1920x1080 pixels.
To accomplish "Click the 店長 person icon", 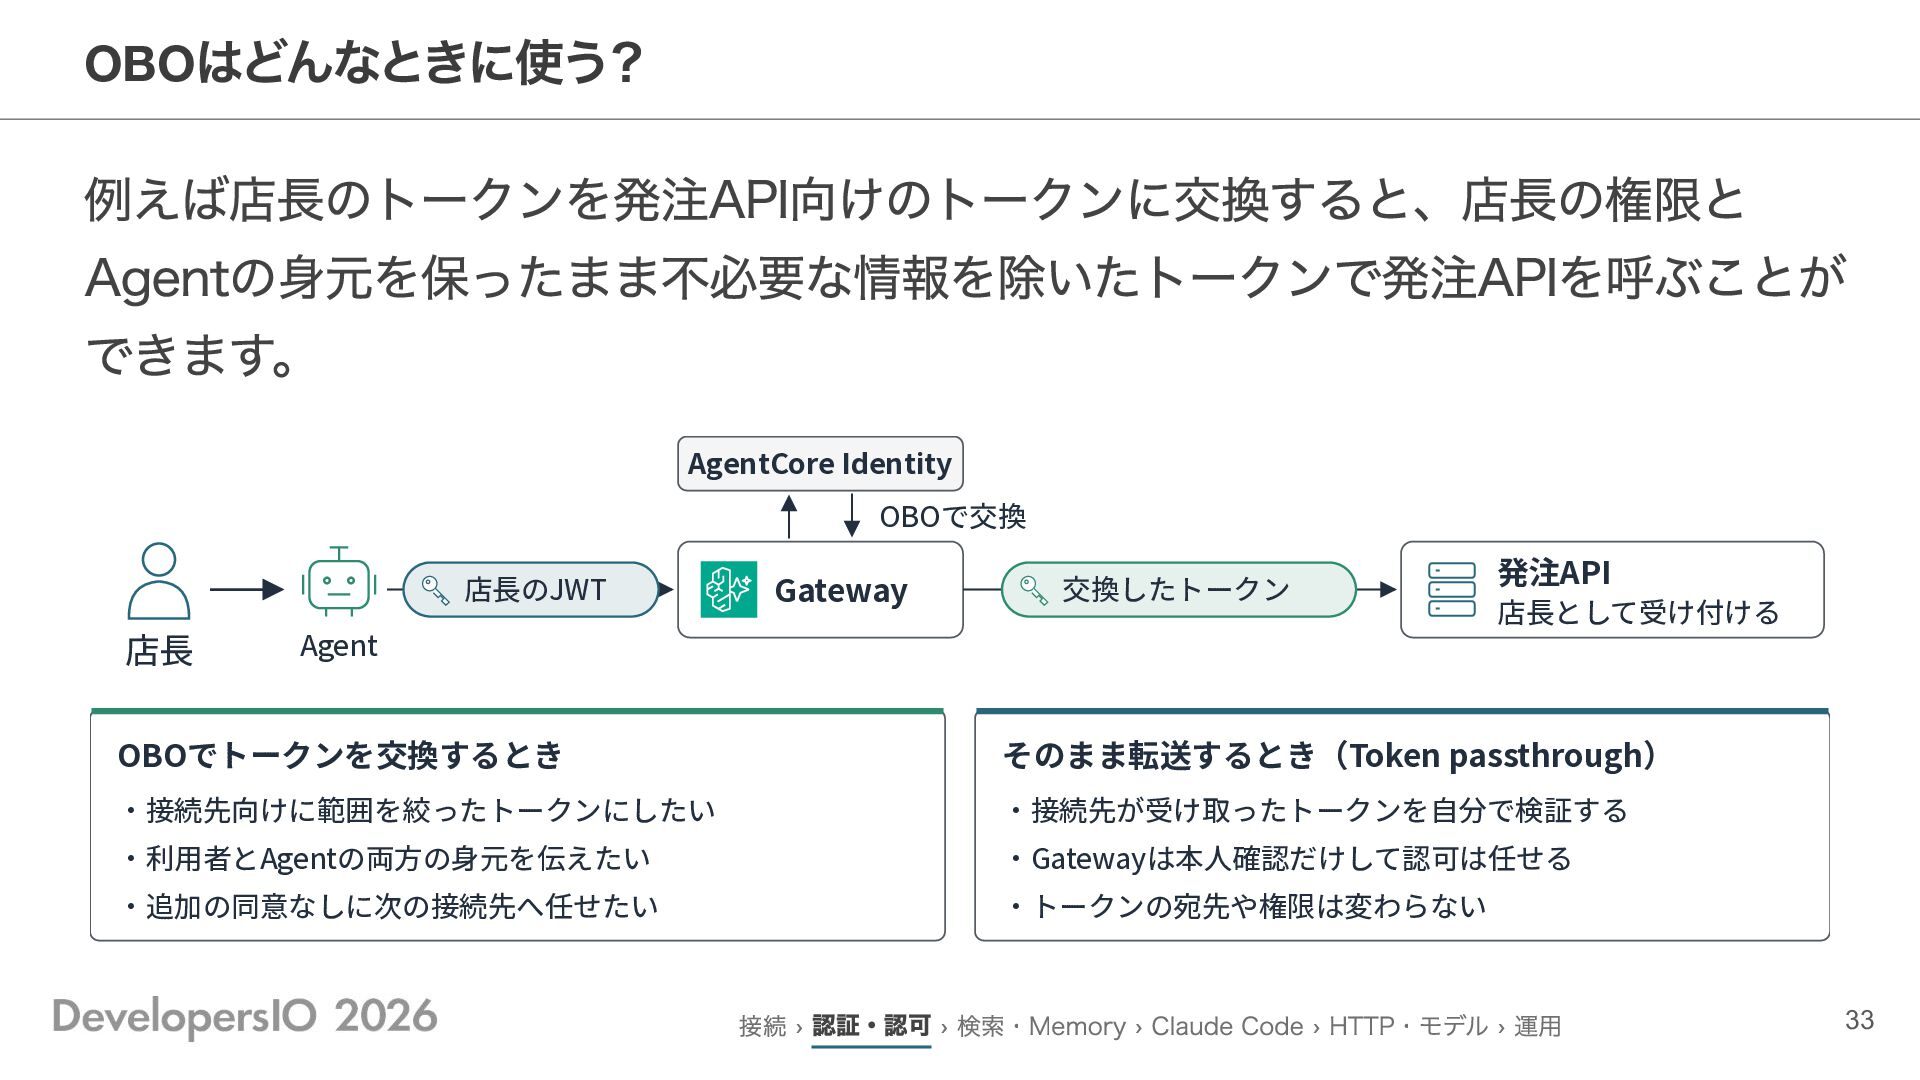I will [x=159, y=581].
